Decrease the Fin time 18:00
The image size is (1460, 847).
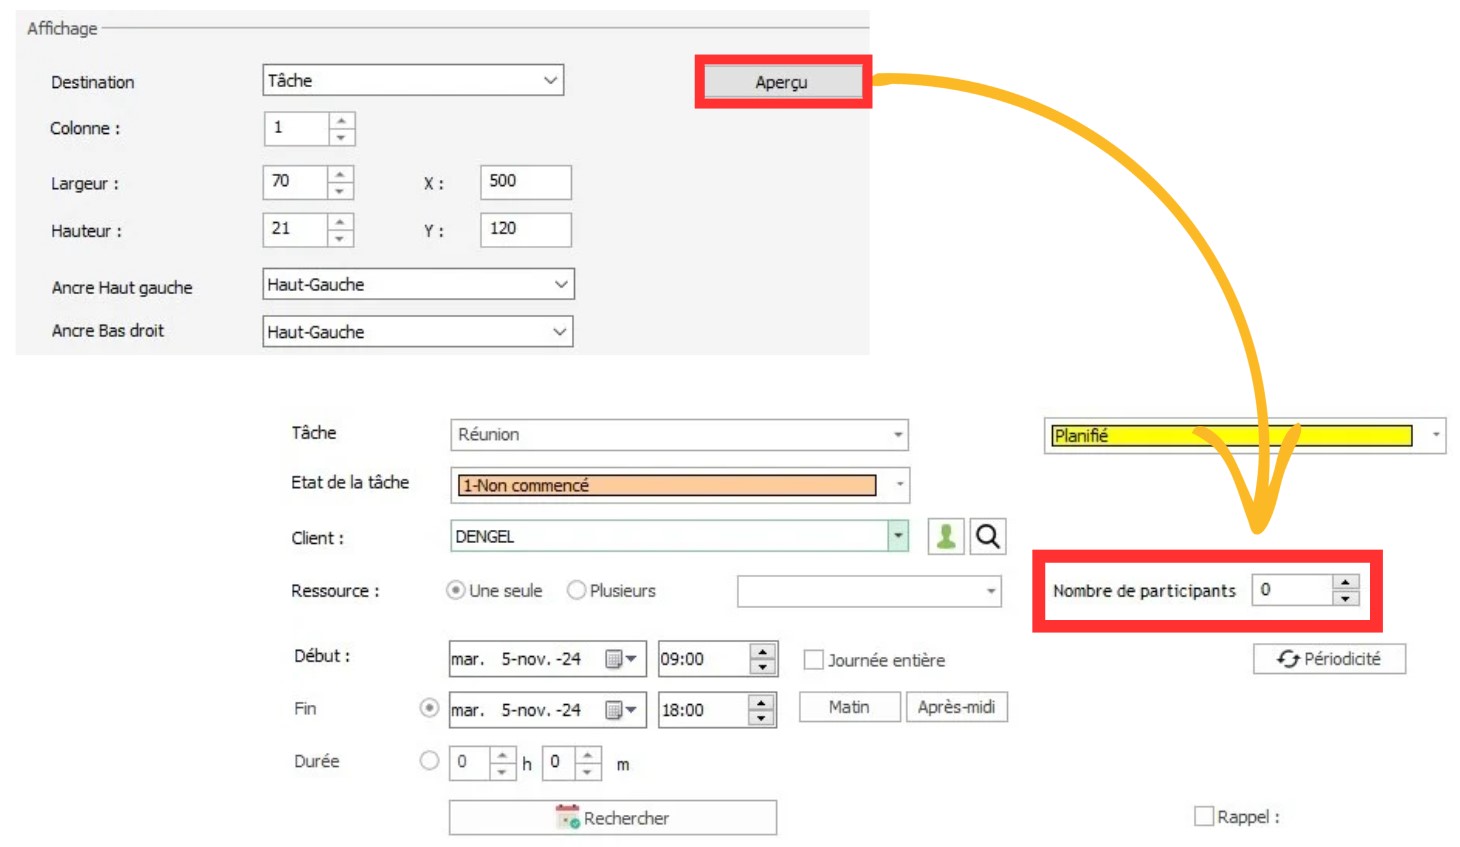coord(762,718)
